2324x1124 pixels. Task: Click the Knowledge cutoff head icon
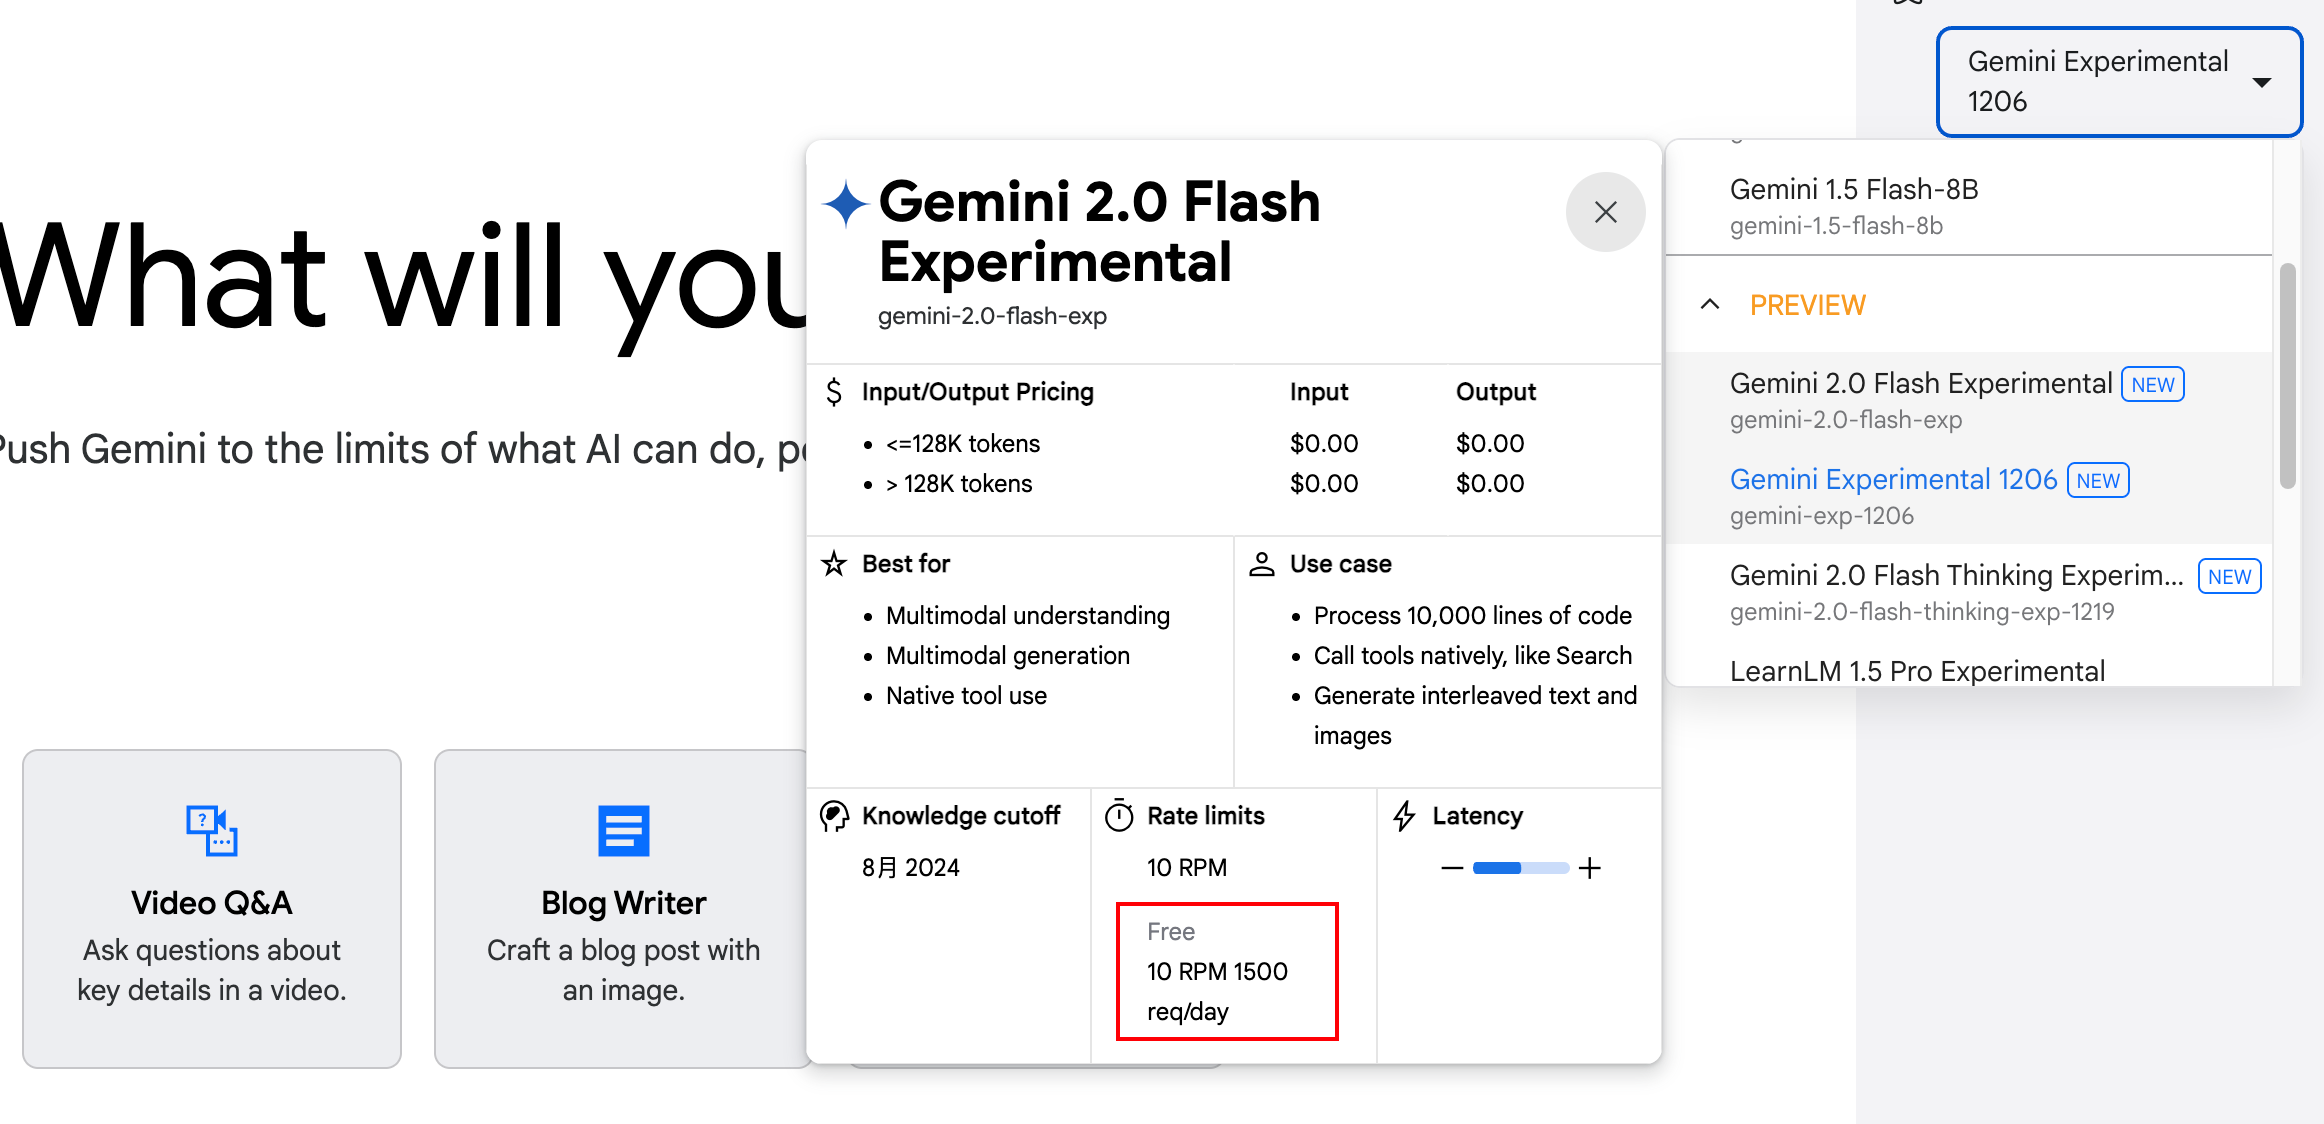click(x=834, y=816)
